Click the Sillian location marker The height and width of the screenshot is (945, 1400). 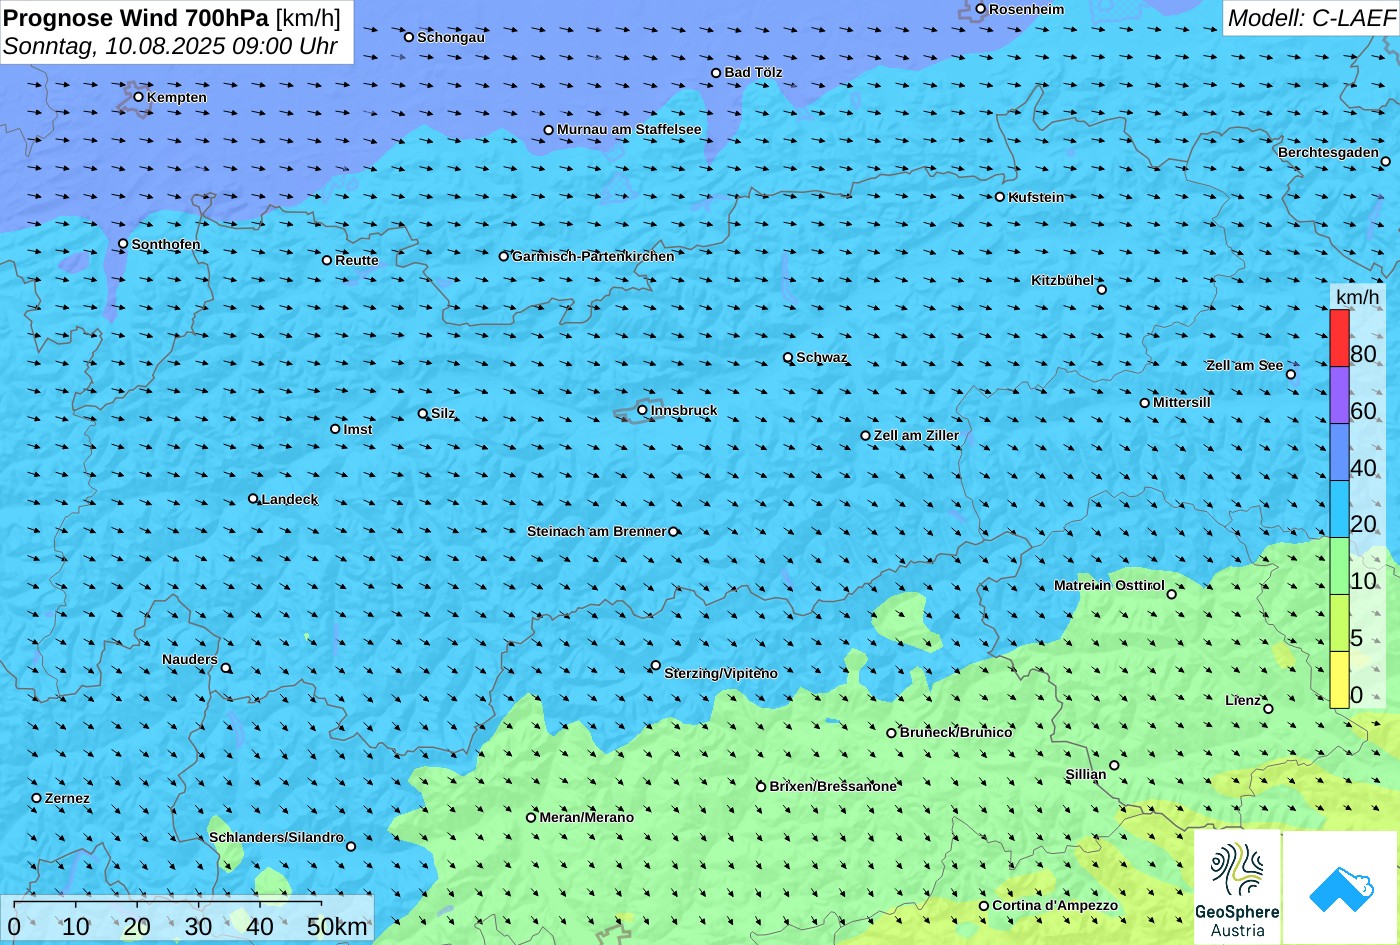coord(1114,766)
